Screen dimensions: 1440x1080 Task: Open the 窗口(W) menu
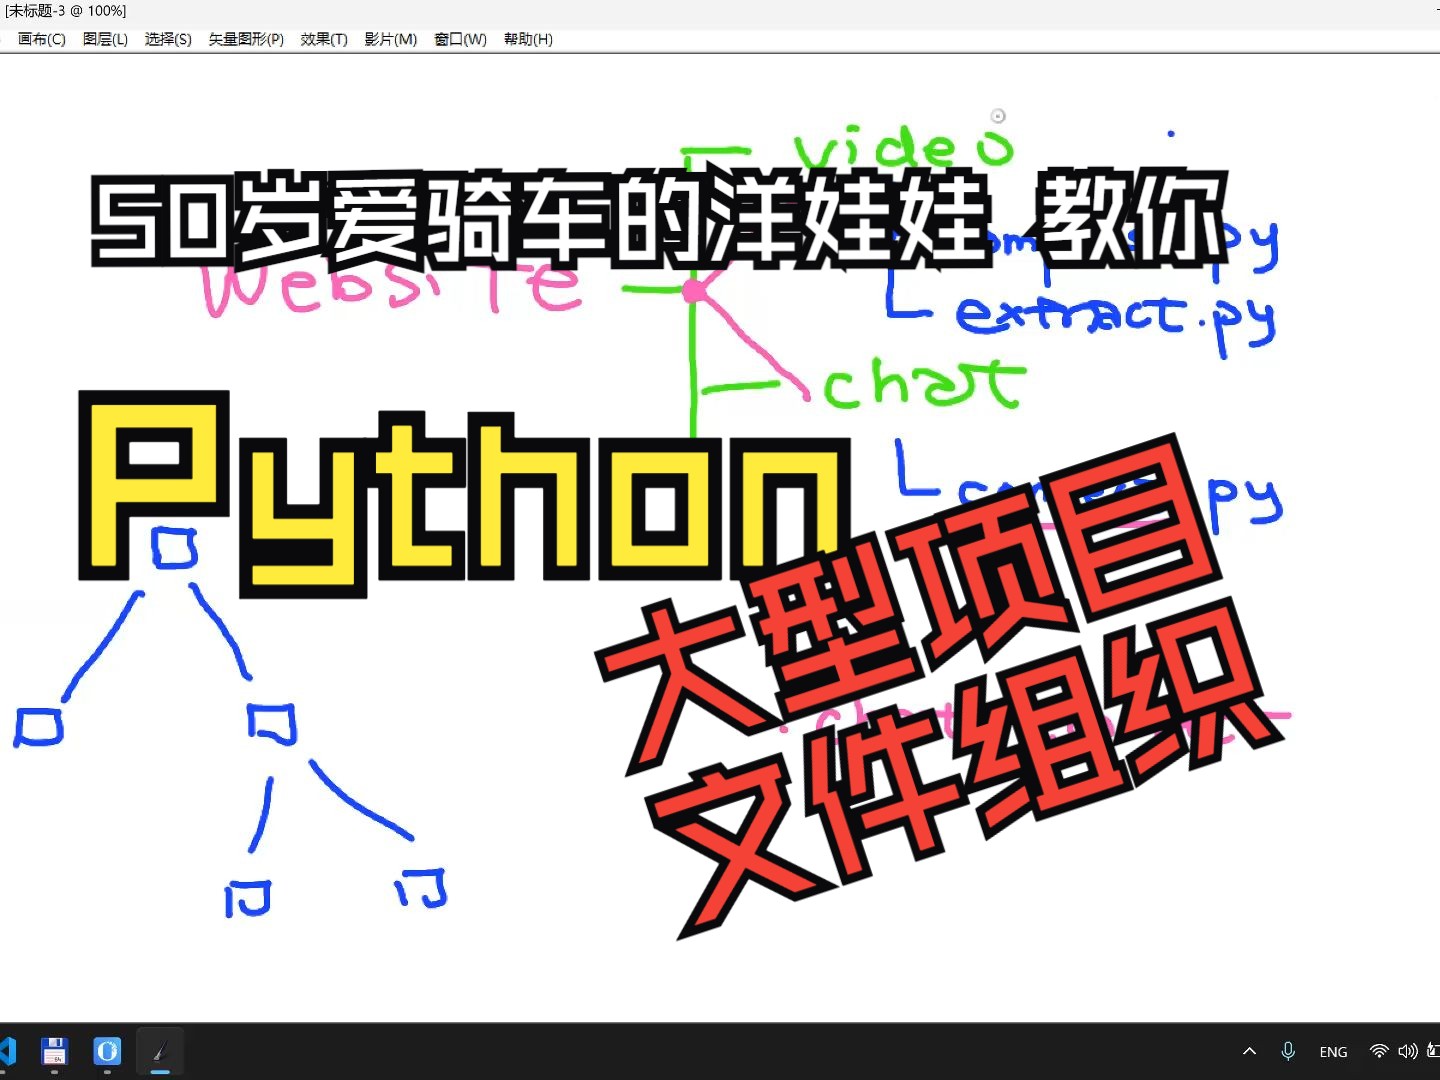[460, 39]
